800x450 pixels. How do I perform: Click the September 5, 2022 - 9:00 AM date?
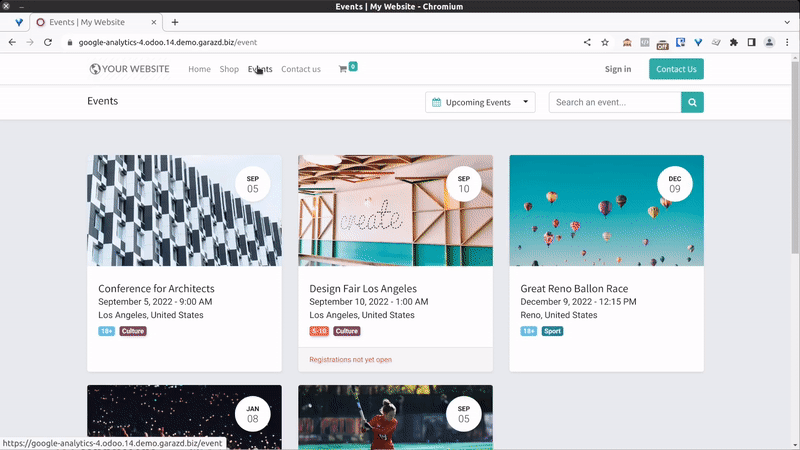click(155, 302)
